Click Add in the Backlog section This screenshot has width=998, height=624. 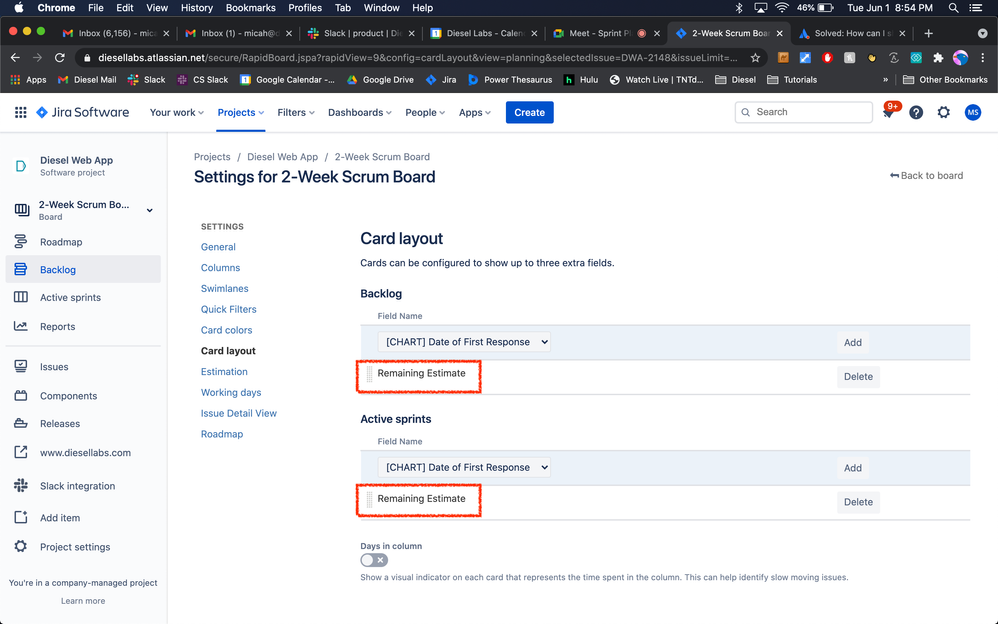(853, 343)
